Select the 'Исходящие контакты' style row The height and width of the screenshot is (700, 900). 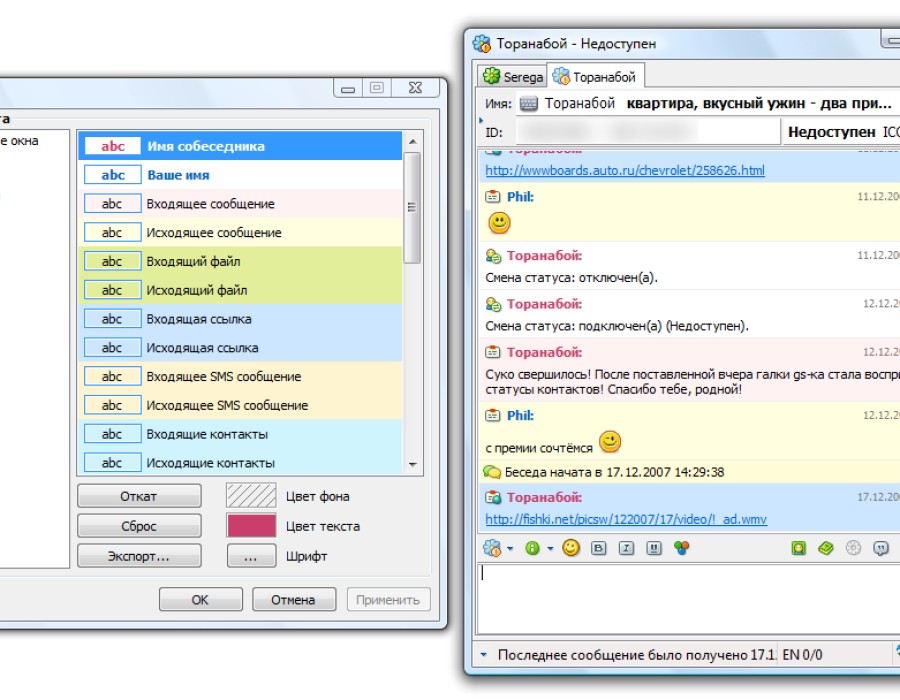click(x=240, y=462)
